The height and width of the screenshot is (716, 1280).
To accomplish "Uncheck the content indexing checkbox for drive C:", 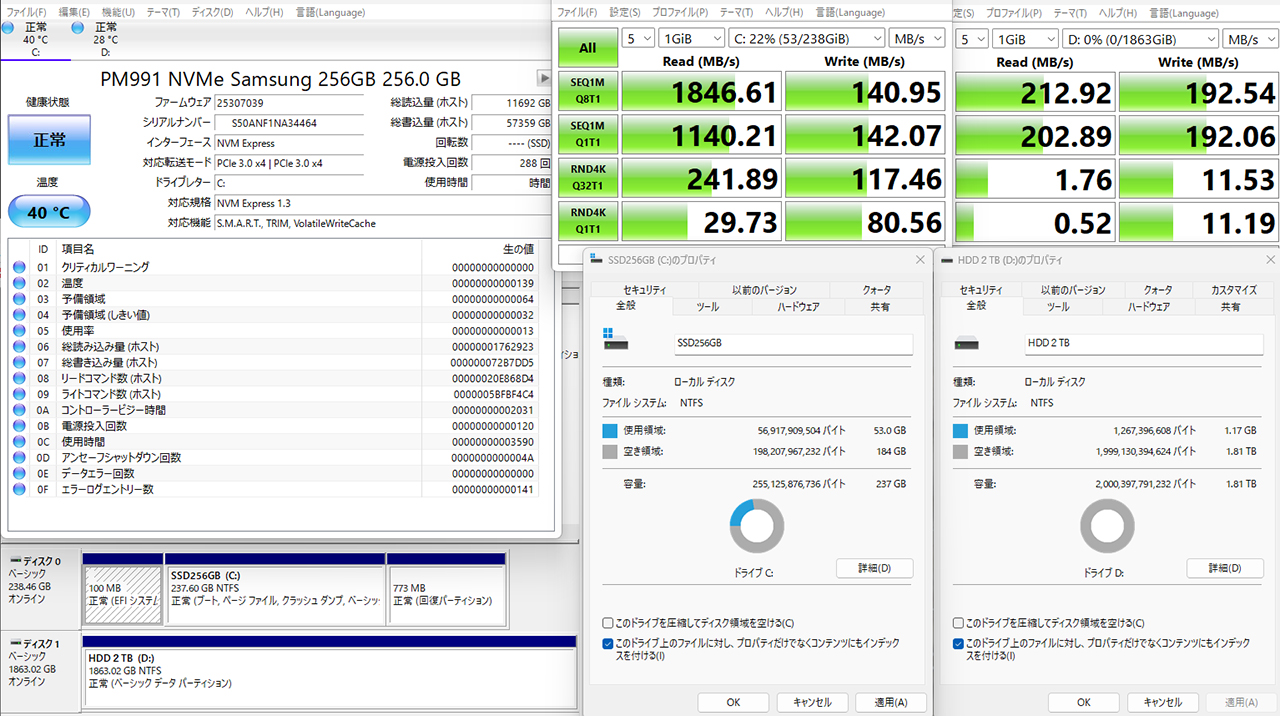I will click(x=608, y=644).
